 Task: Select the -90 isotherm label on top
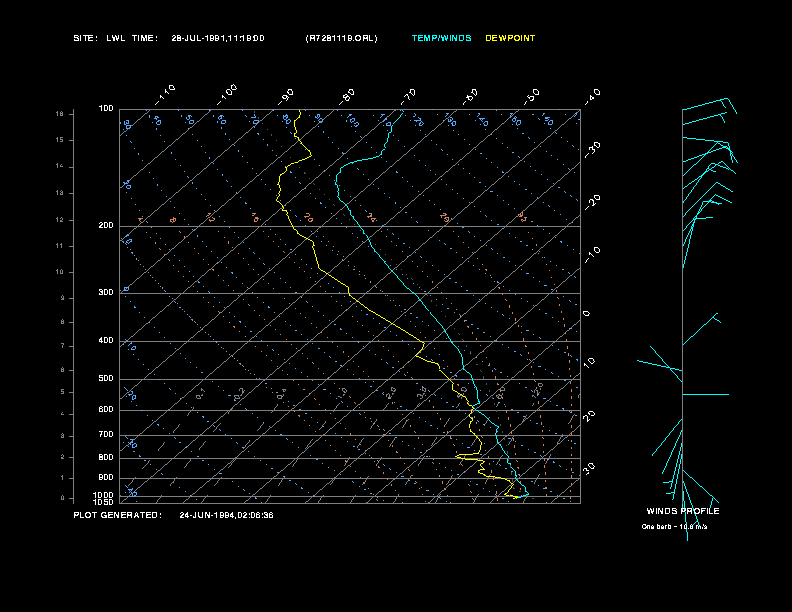(286, 97)
